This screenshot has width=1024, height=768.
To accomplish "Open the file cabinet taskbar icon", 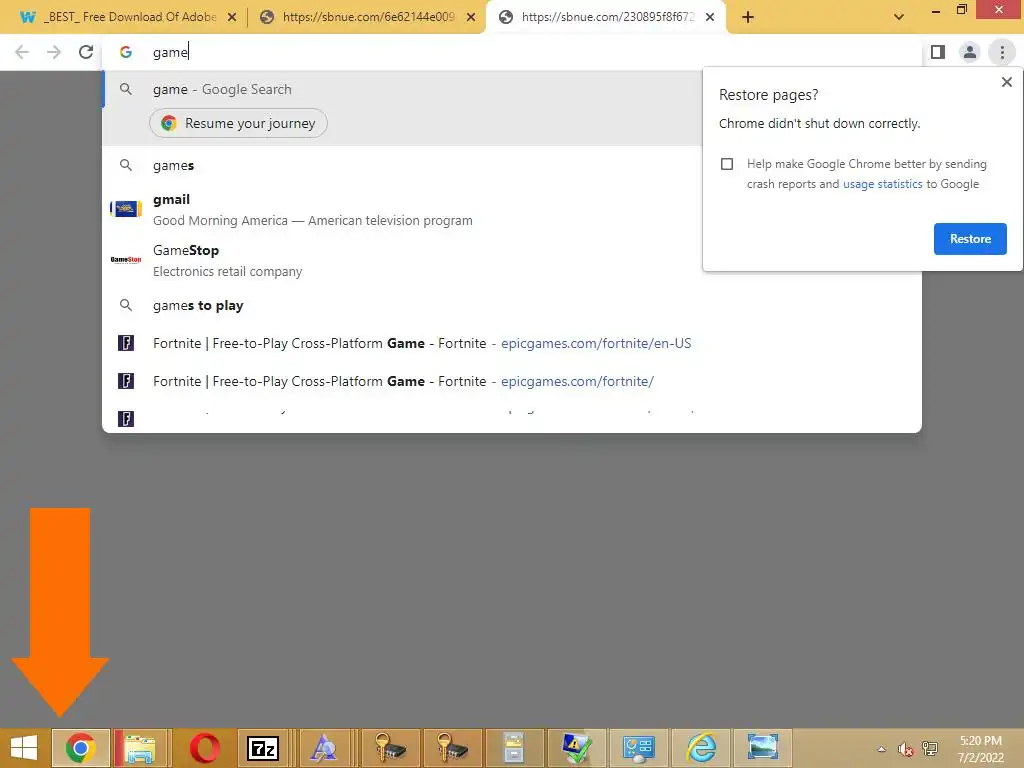I will click(514, 748).
